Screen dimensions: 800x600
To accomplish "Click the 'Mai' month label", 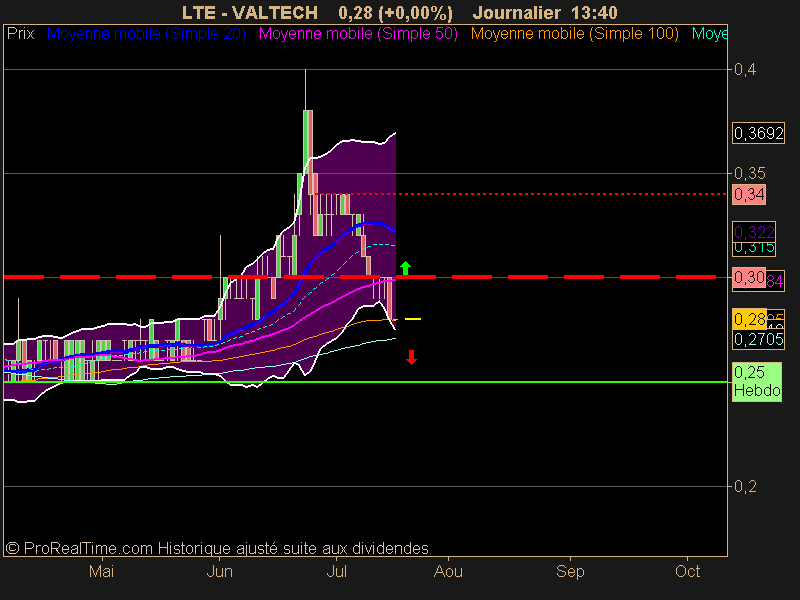I will click(x=102, y=571).
